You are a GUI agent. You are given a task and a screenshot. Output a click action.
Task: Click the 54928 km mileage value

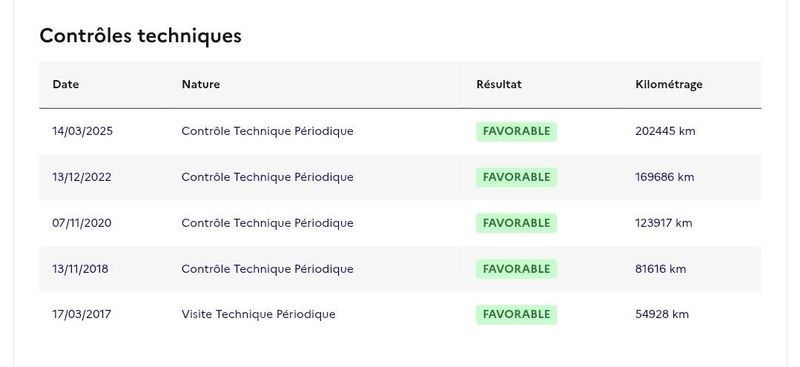tap(662, 314)
